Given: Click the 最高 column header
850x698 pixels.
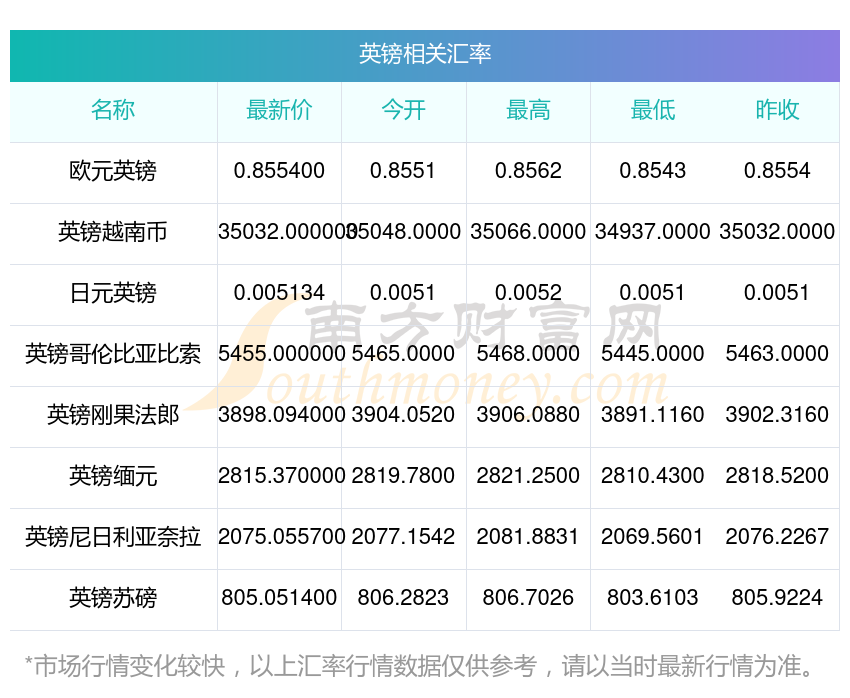Looking at the screenshot, I should (528, 110).
